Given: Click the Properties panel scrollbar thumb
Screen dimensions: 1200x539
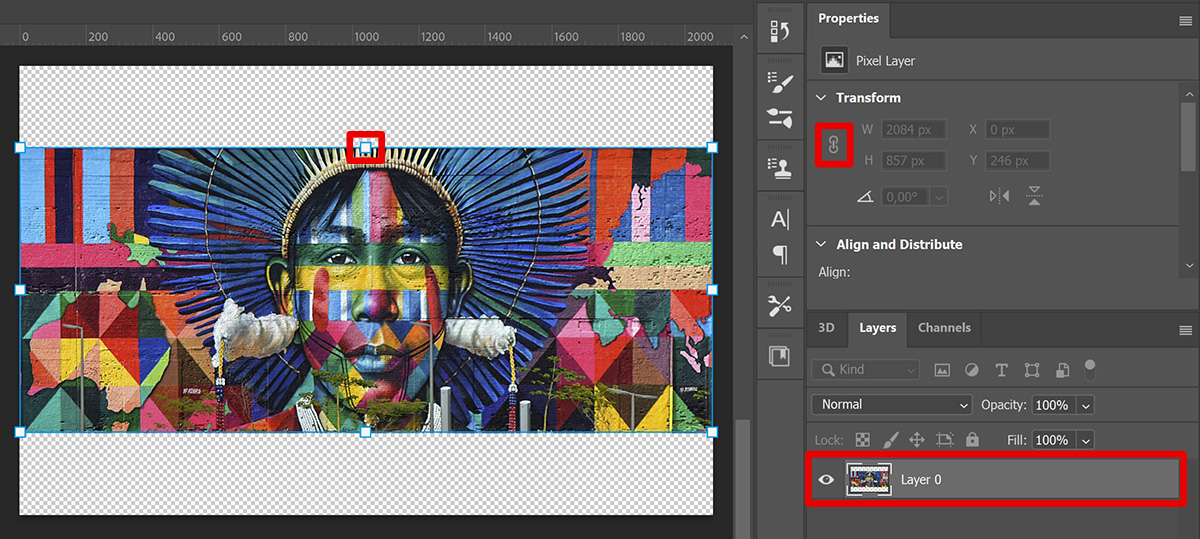Looking at the screenshot, I should tap(1189, 138).
